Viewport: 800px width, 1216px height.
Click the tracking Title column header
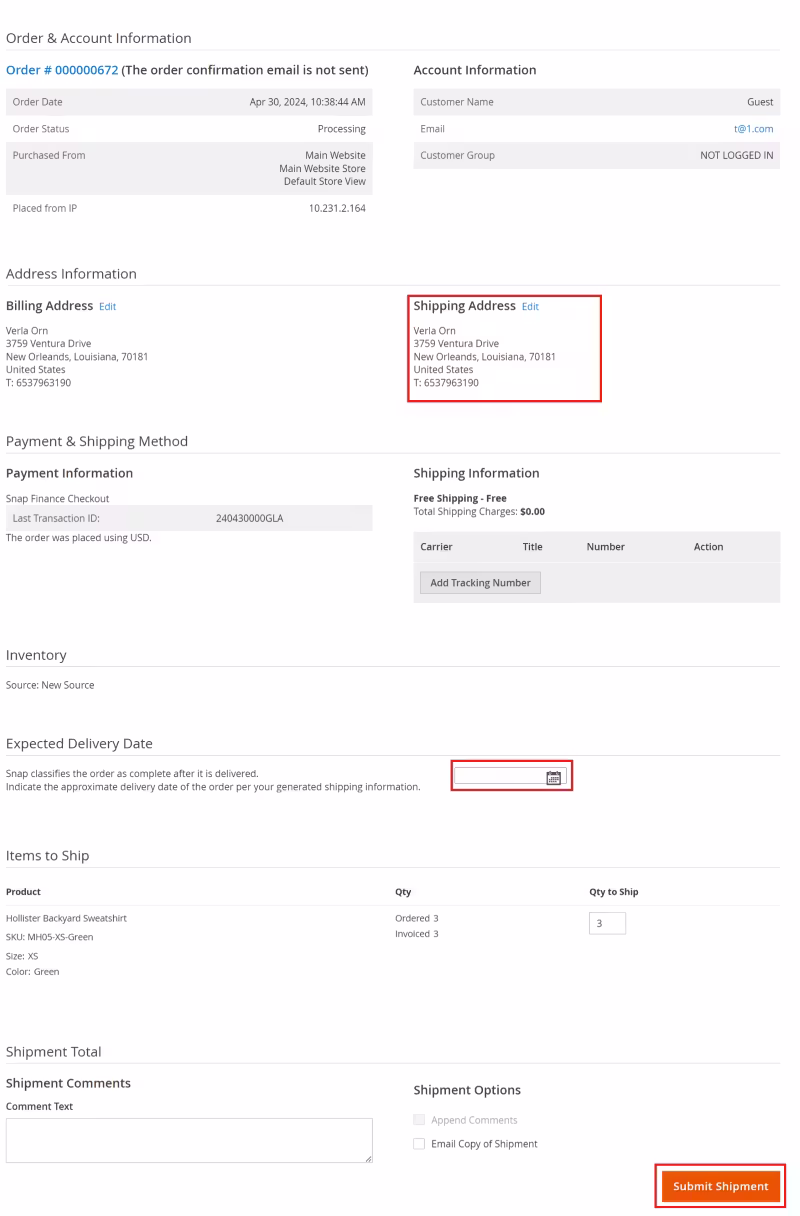(x=532, y=547)
